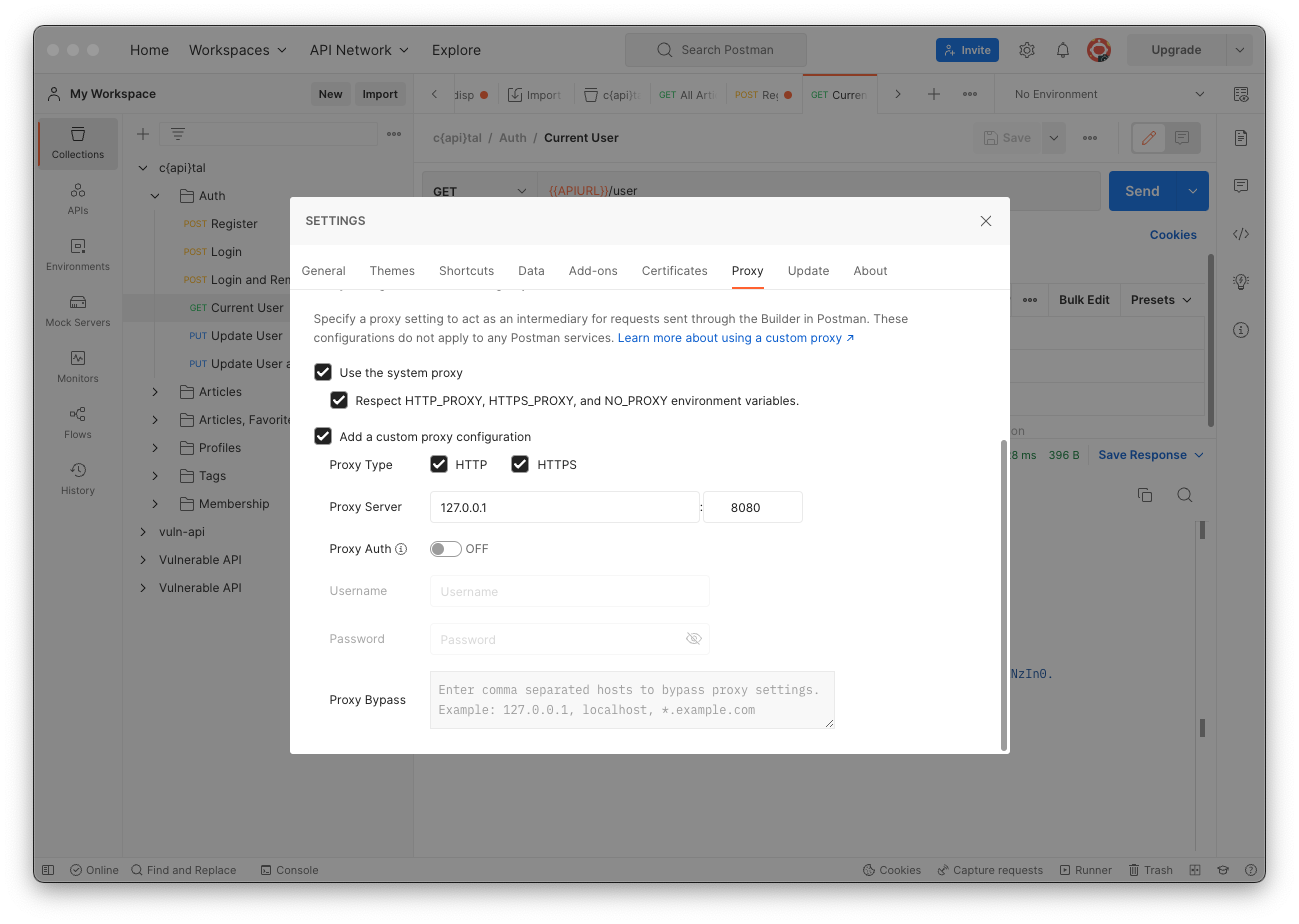Go to the Shortcuts settings tab
This screenshot has height=924, width=1299.
(x=466, y=271)
